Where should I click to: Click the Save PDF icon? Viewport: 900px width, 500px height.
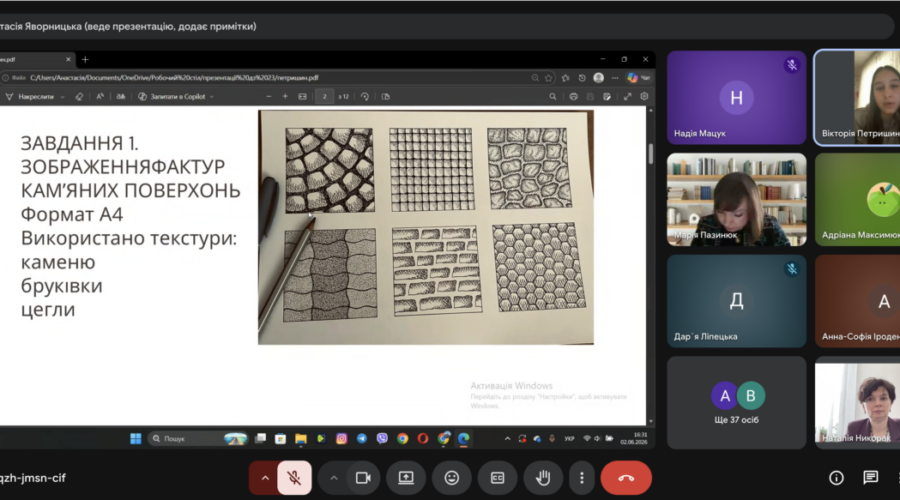590,96
